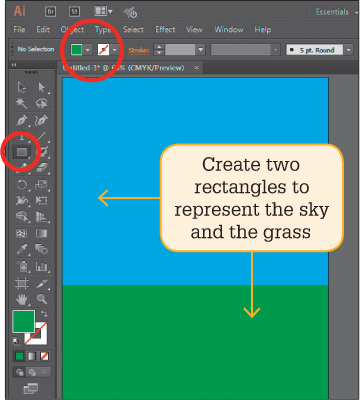Select the Hand tool
This screenshot has height=400, width=360.
point(22,299)
